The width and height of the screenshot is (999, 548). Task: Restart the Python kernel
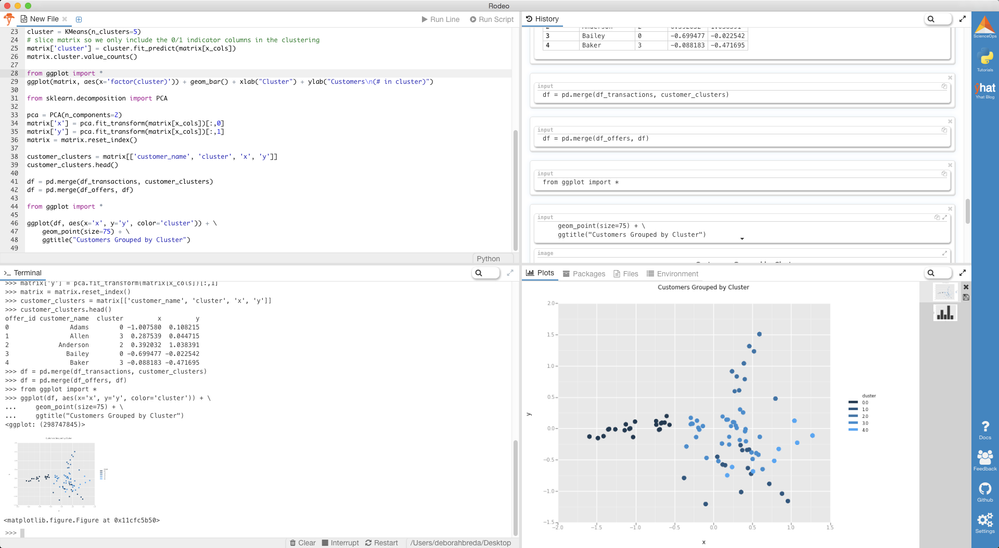click(382, 543)
